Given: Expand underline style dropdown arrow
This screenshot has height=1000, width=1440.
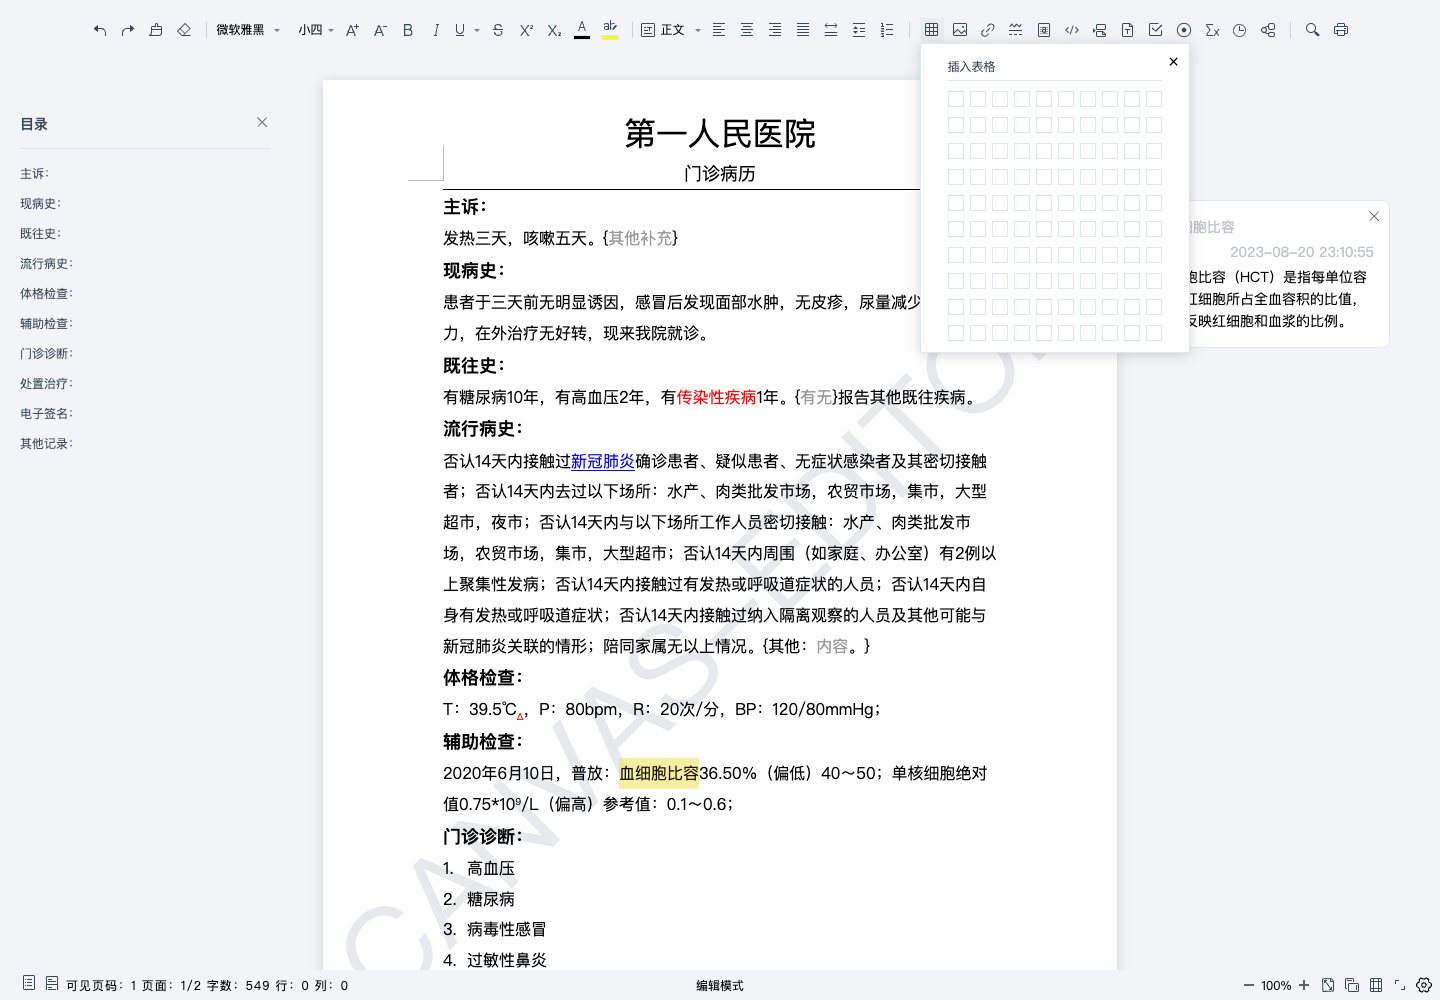Looking at the screenshot, I should click(477, 30).
